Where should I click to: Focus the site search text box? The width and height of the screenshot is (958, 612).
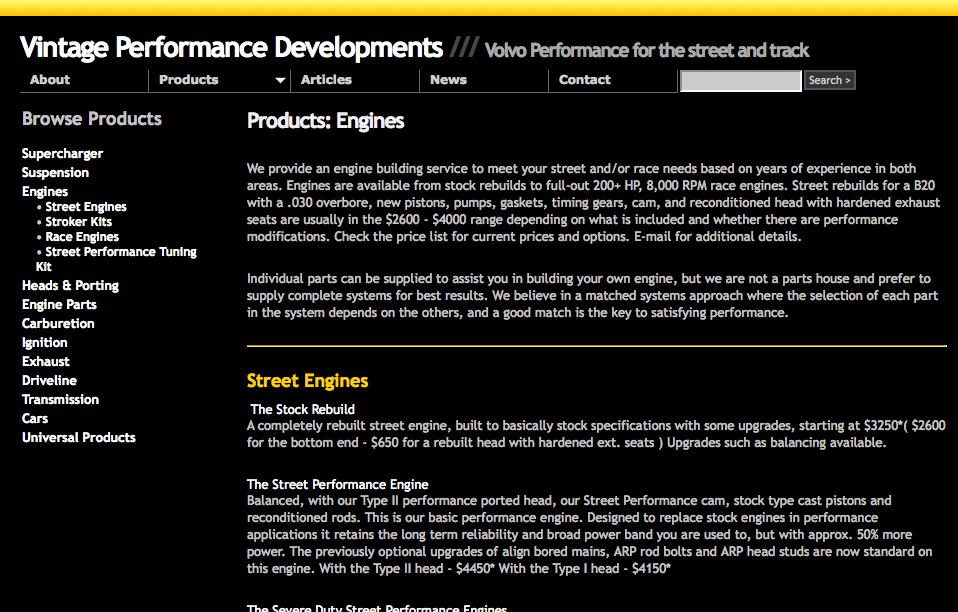(x=740, y=81)
